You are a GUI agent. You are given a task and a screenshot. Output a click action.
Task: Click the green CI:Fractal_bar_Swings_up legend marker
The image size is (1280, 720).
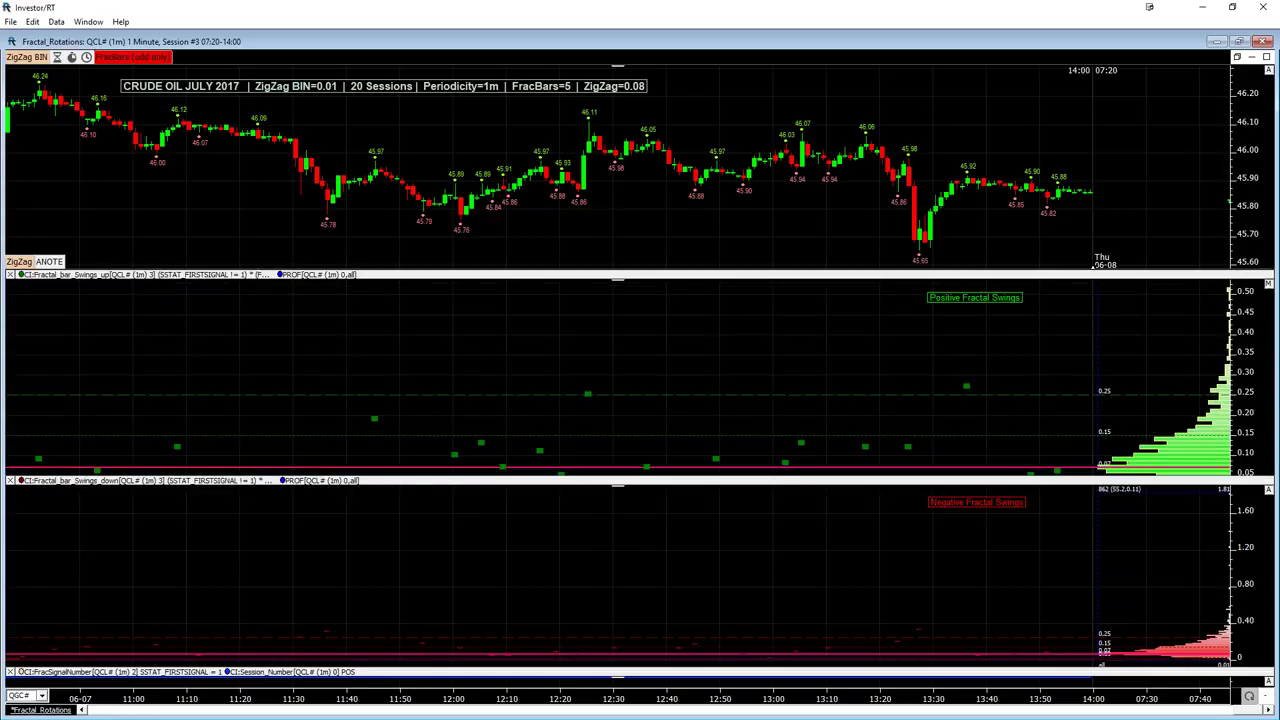(21, 274)
